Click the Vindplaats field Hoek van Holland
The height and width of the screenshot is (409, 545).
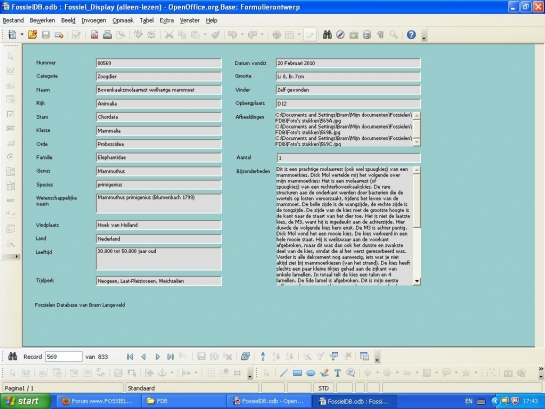coord(158,225)
